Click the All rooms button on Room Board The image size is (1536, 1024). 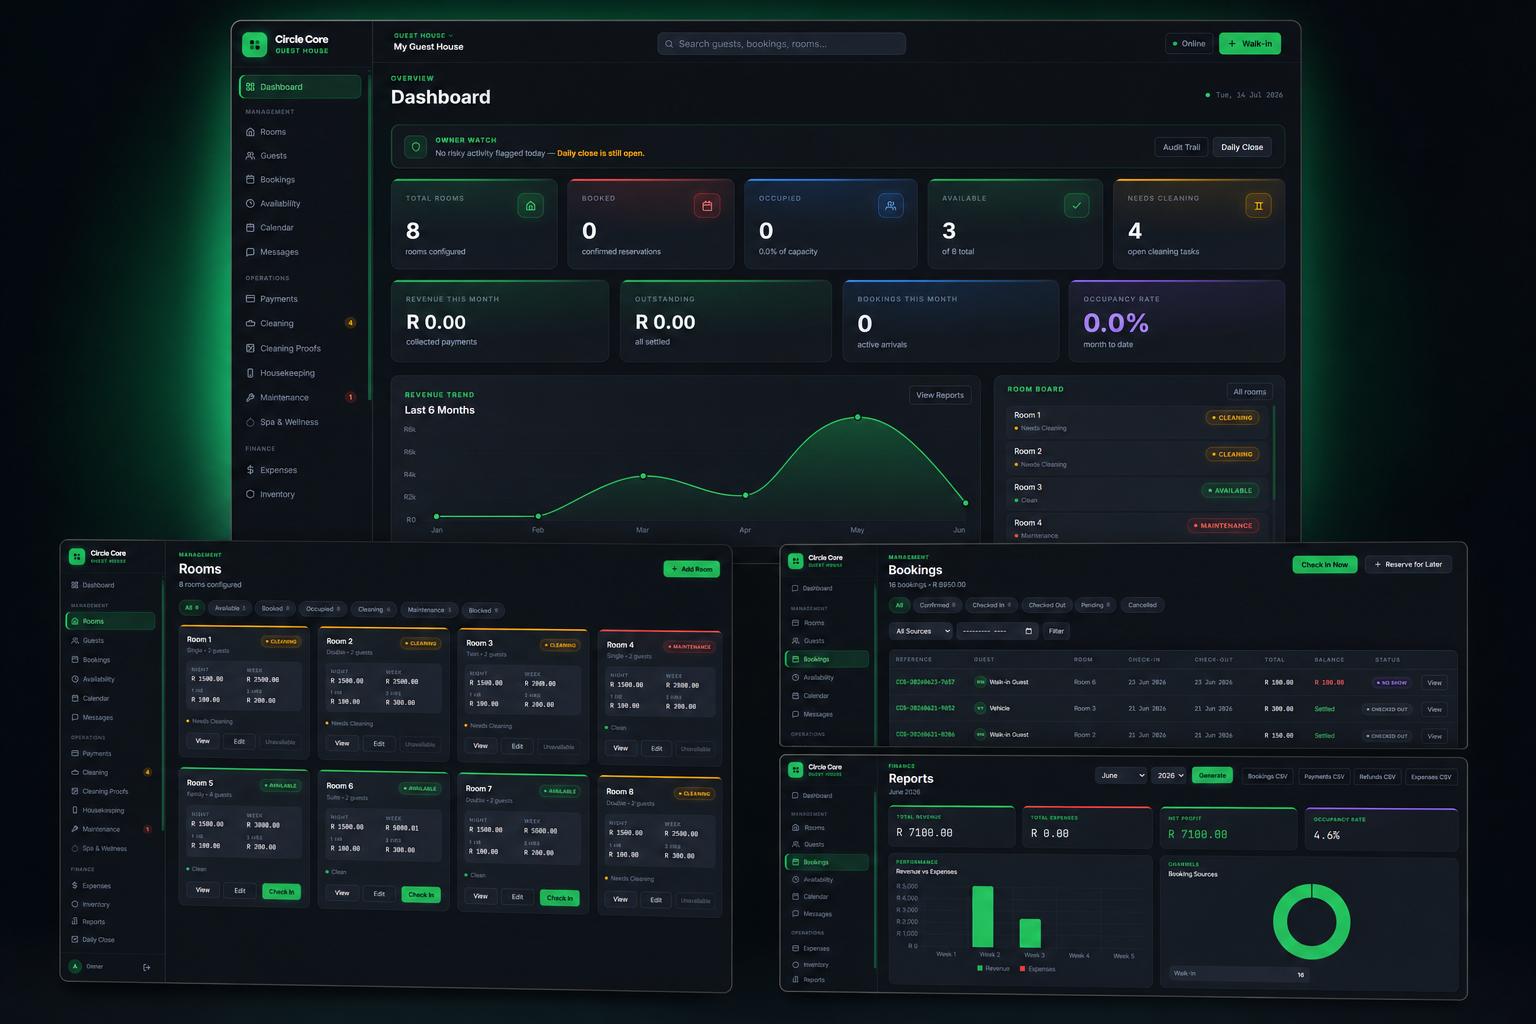tap(1250, 392)
